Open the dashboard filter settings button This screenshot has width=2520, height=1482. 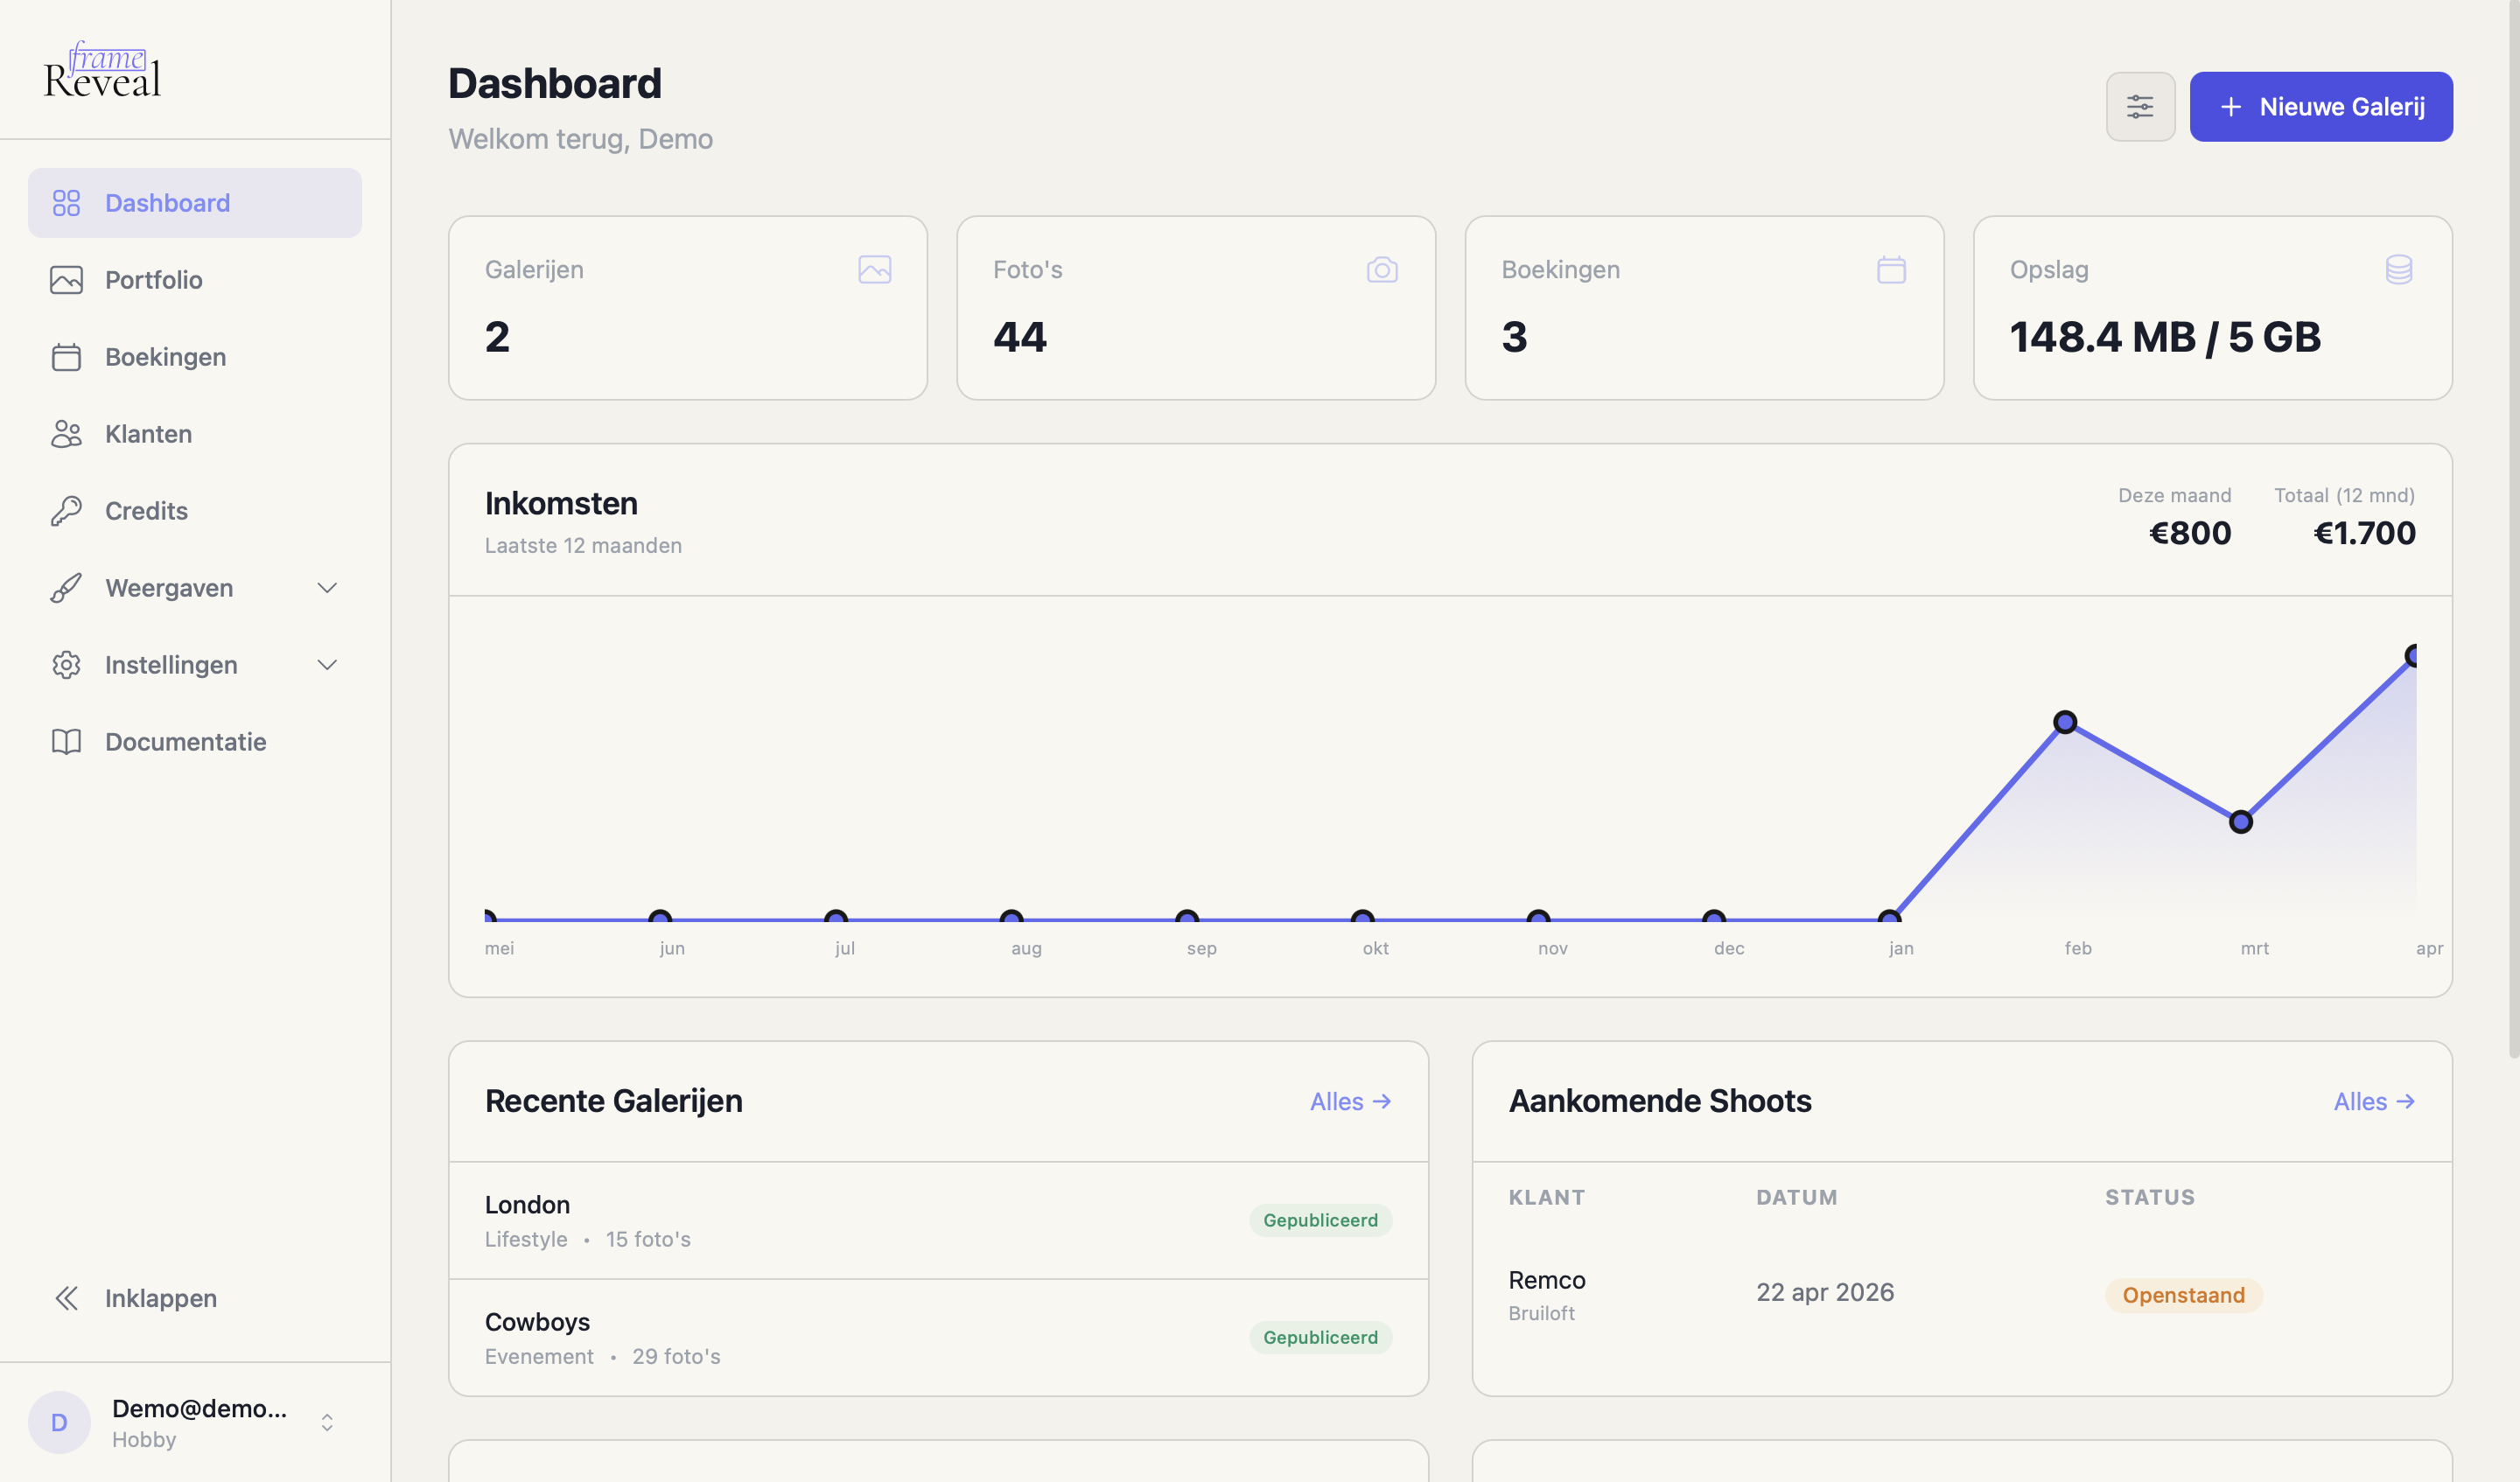coord(2140,106)
